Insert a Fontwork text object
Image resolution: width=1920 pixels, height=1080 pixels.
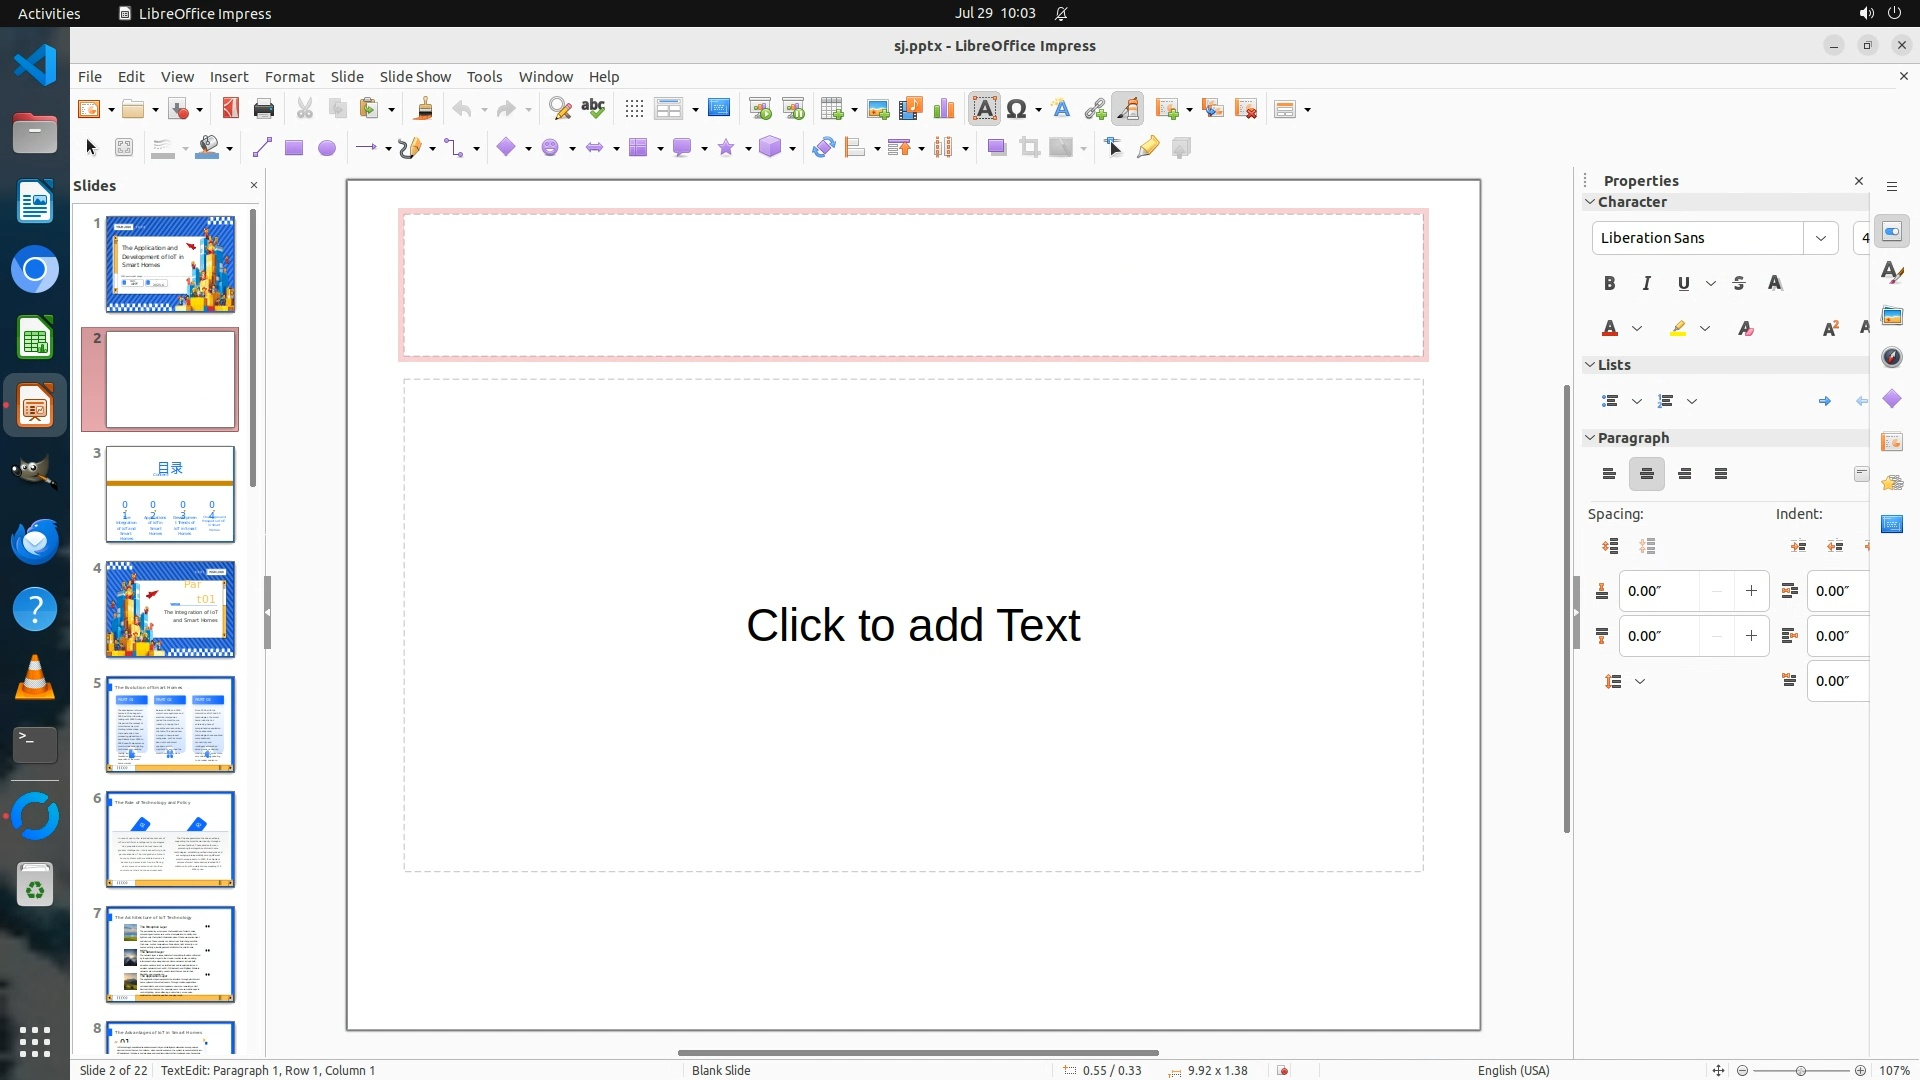coord(1061,109)
